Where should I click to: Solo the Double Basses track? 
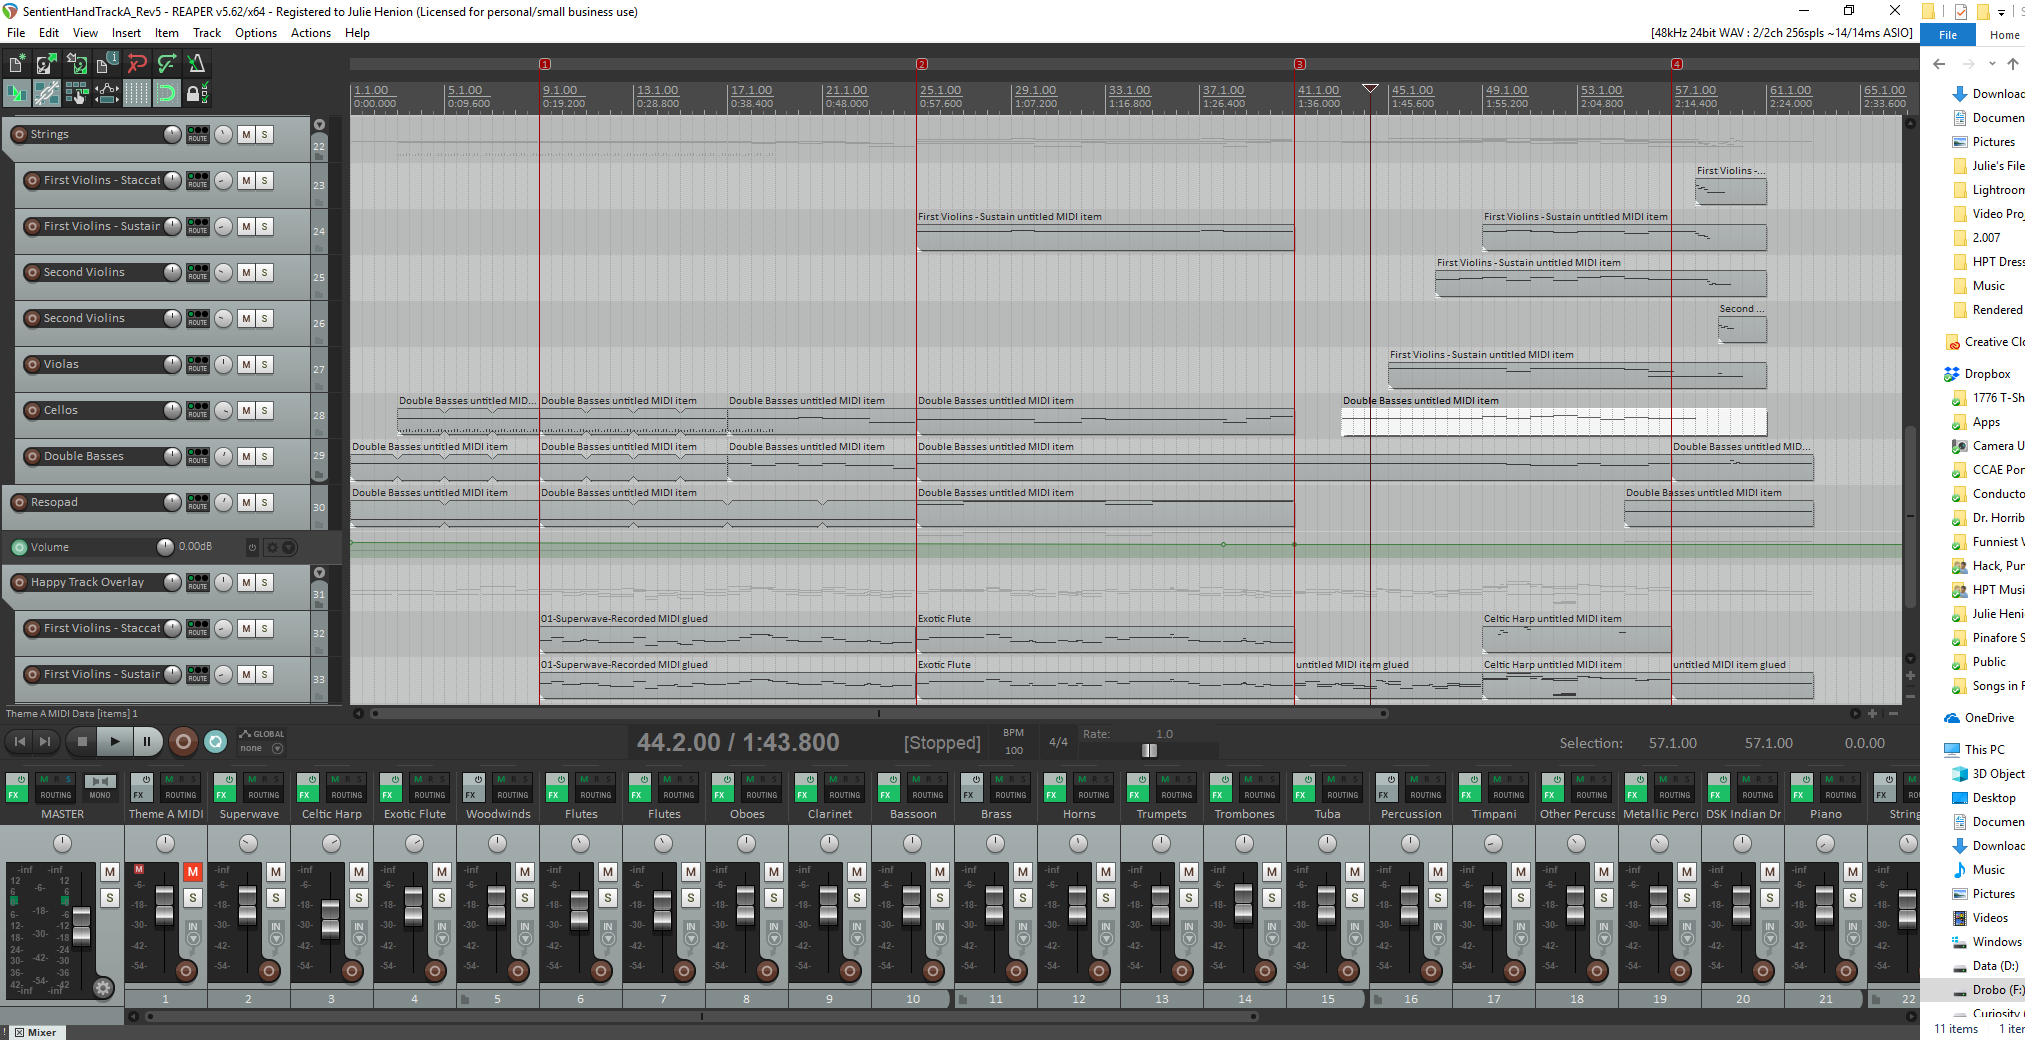tap(265, 456)
